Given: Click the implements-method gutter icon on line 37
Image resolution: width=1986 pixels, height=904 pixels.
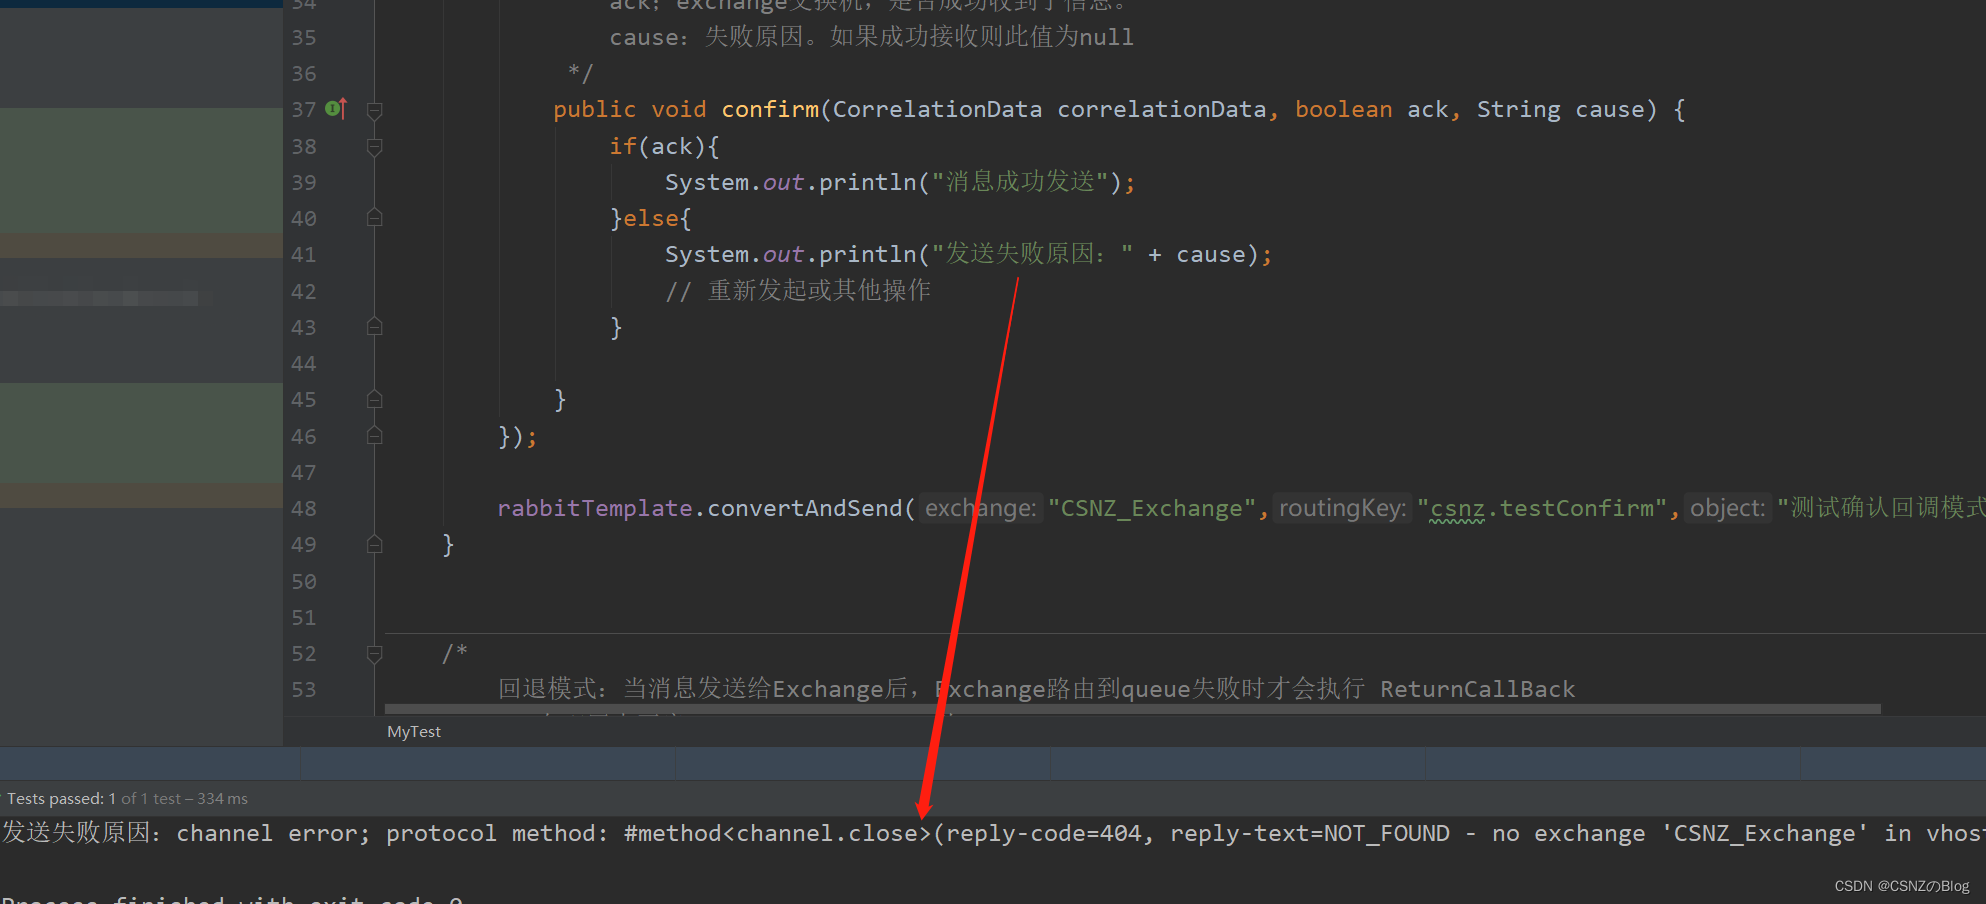Looking at the screenshot, I should pyautogui.click(x=336, y=108).
